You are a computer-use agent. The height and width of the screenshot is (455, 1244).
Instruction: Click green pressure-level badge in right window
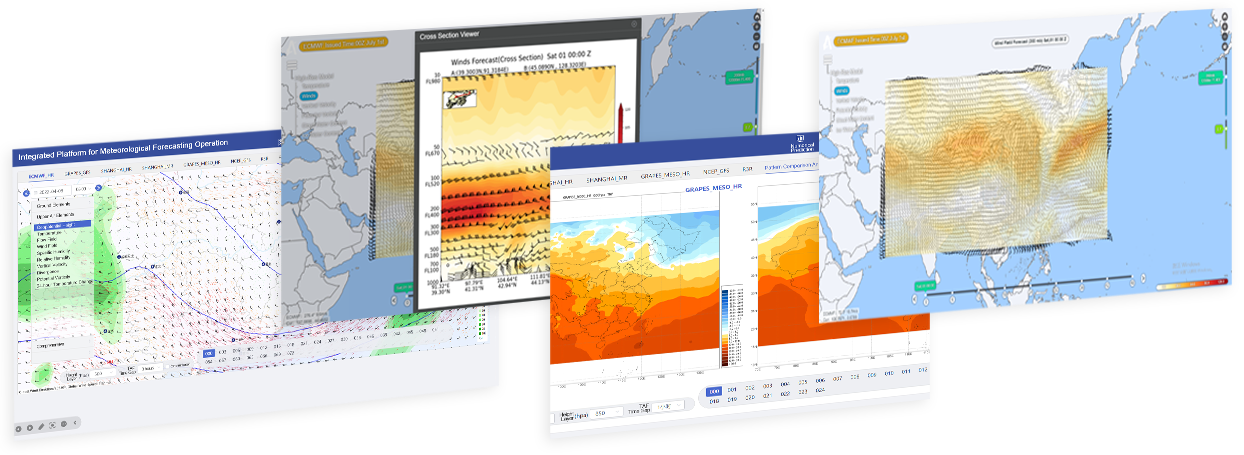[1211, 78]
